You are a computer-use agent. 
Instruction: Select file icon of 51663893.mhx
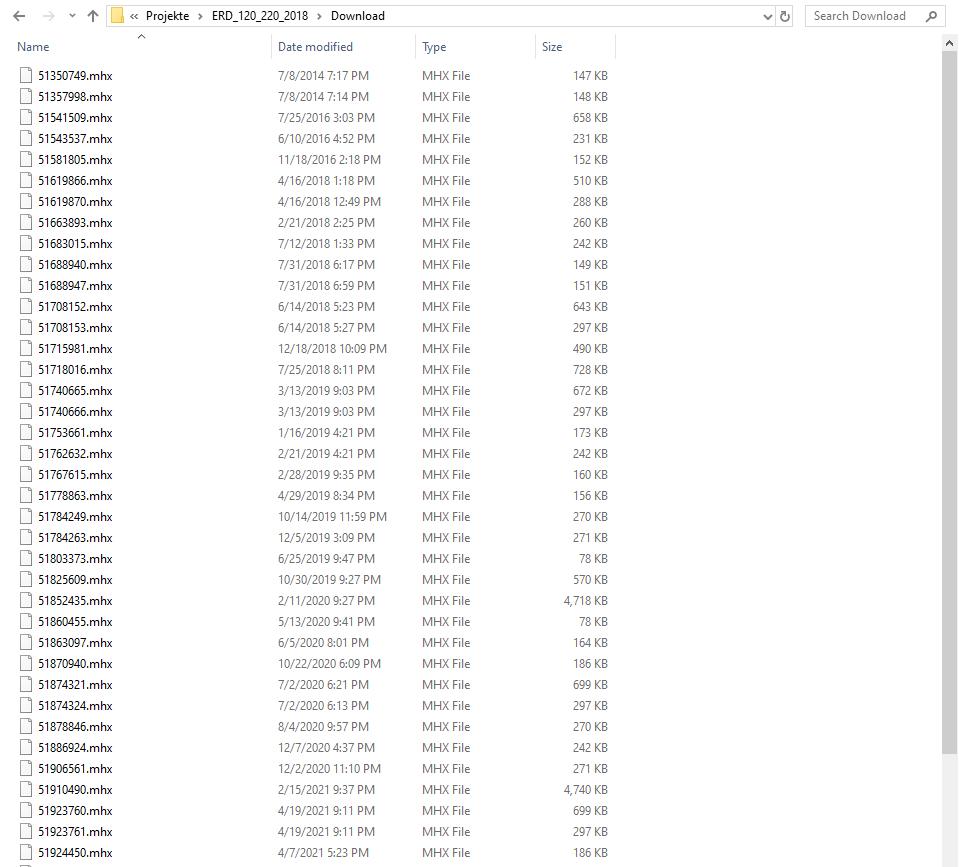(x=26, y=222)
